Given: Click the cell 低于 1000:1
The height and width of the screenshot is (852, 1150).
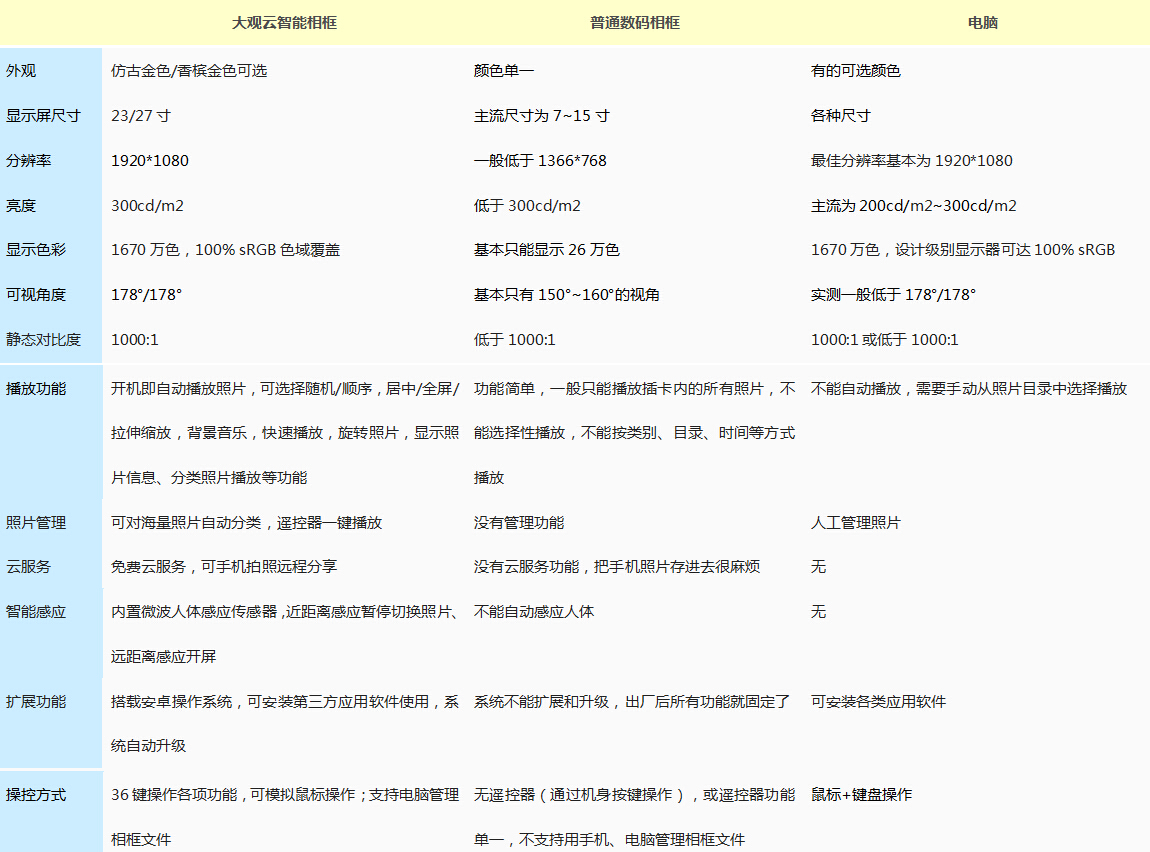Looking at the screenshot, I should point(514,340).
